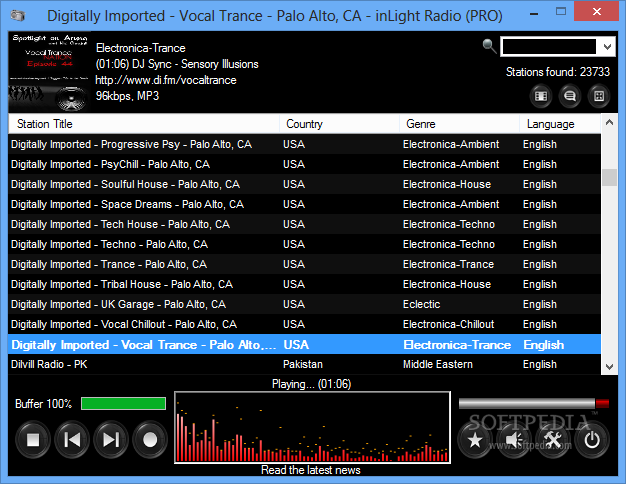Click the magnifying glass search icon
This screenshot has height=484, width=626.
(x=489, y=46)
